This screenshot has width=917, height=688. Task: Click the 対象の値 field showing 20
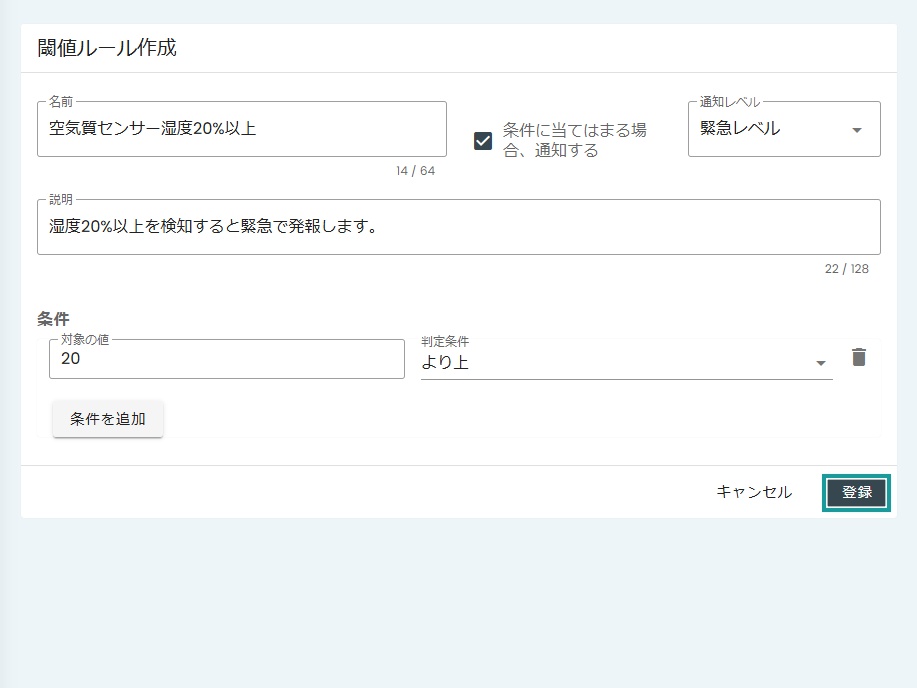point(225,358)
